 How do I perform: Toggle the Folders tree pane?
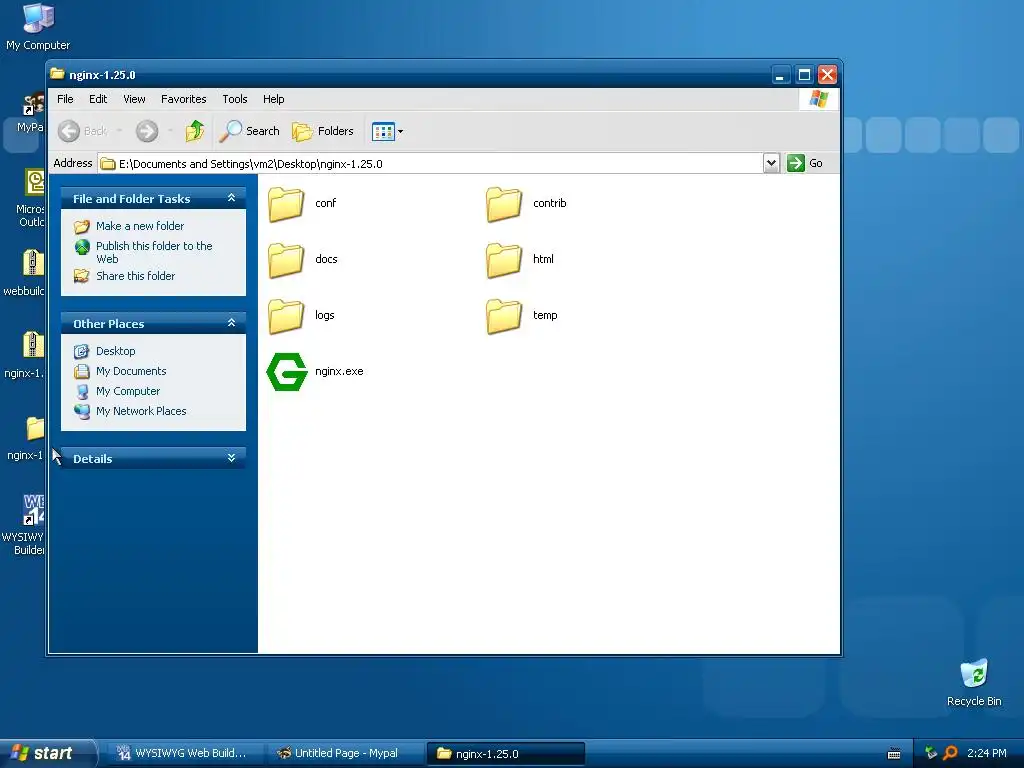pos(323,131)
